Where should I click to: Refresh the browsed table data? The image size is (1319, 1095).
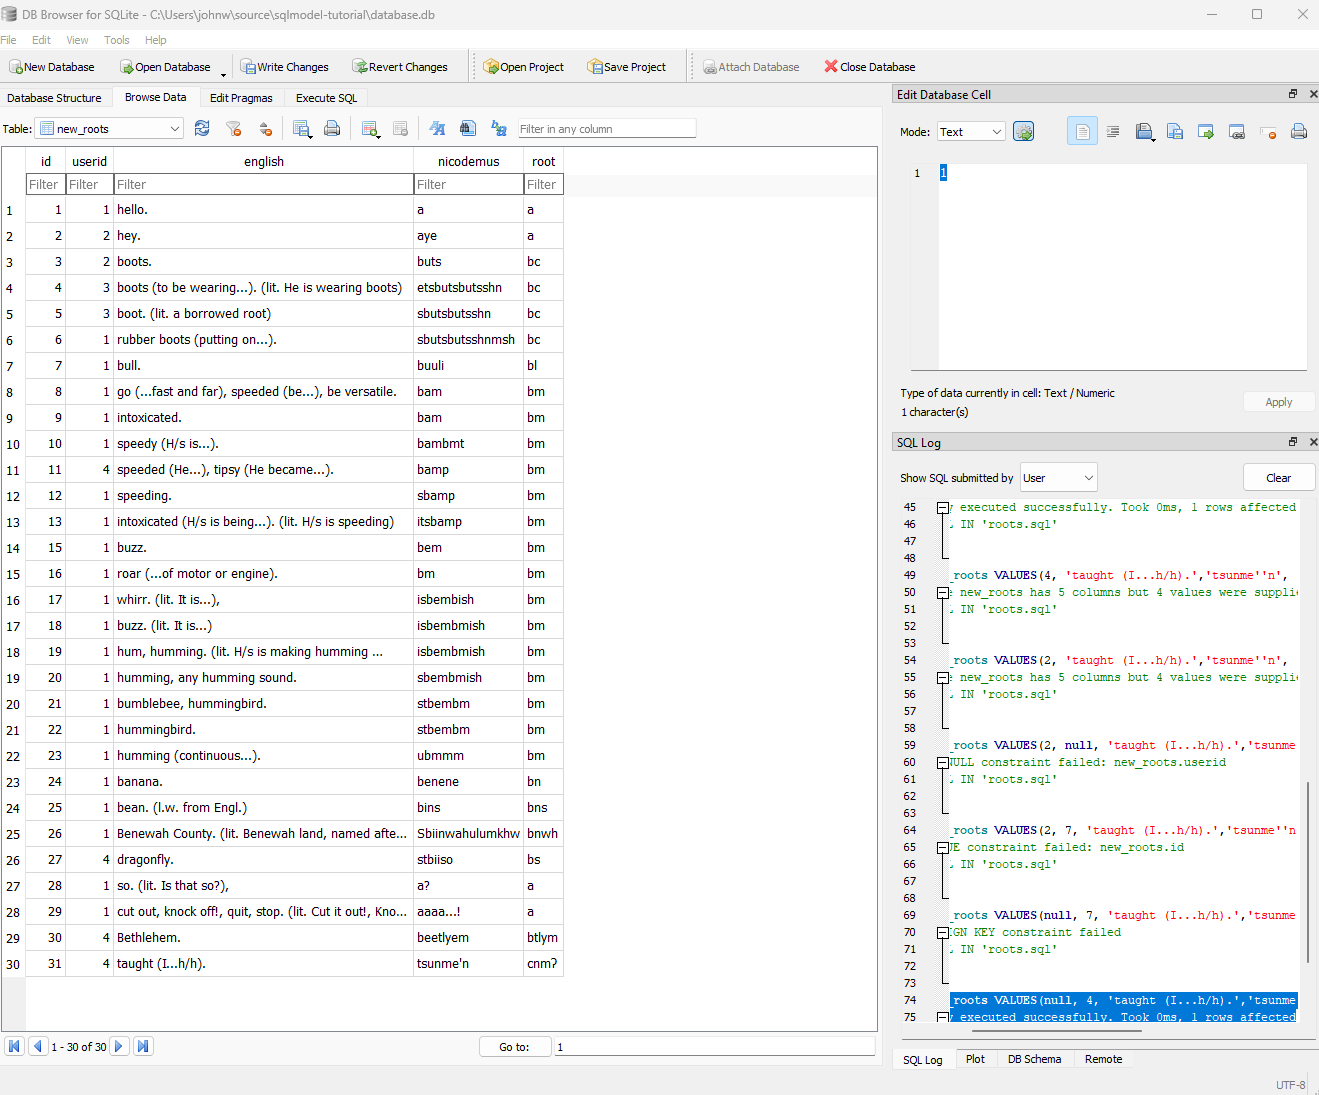(202, 128)
